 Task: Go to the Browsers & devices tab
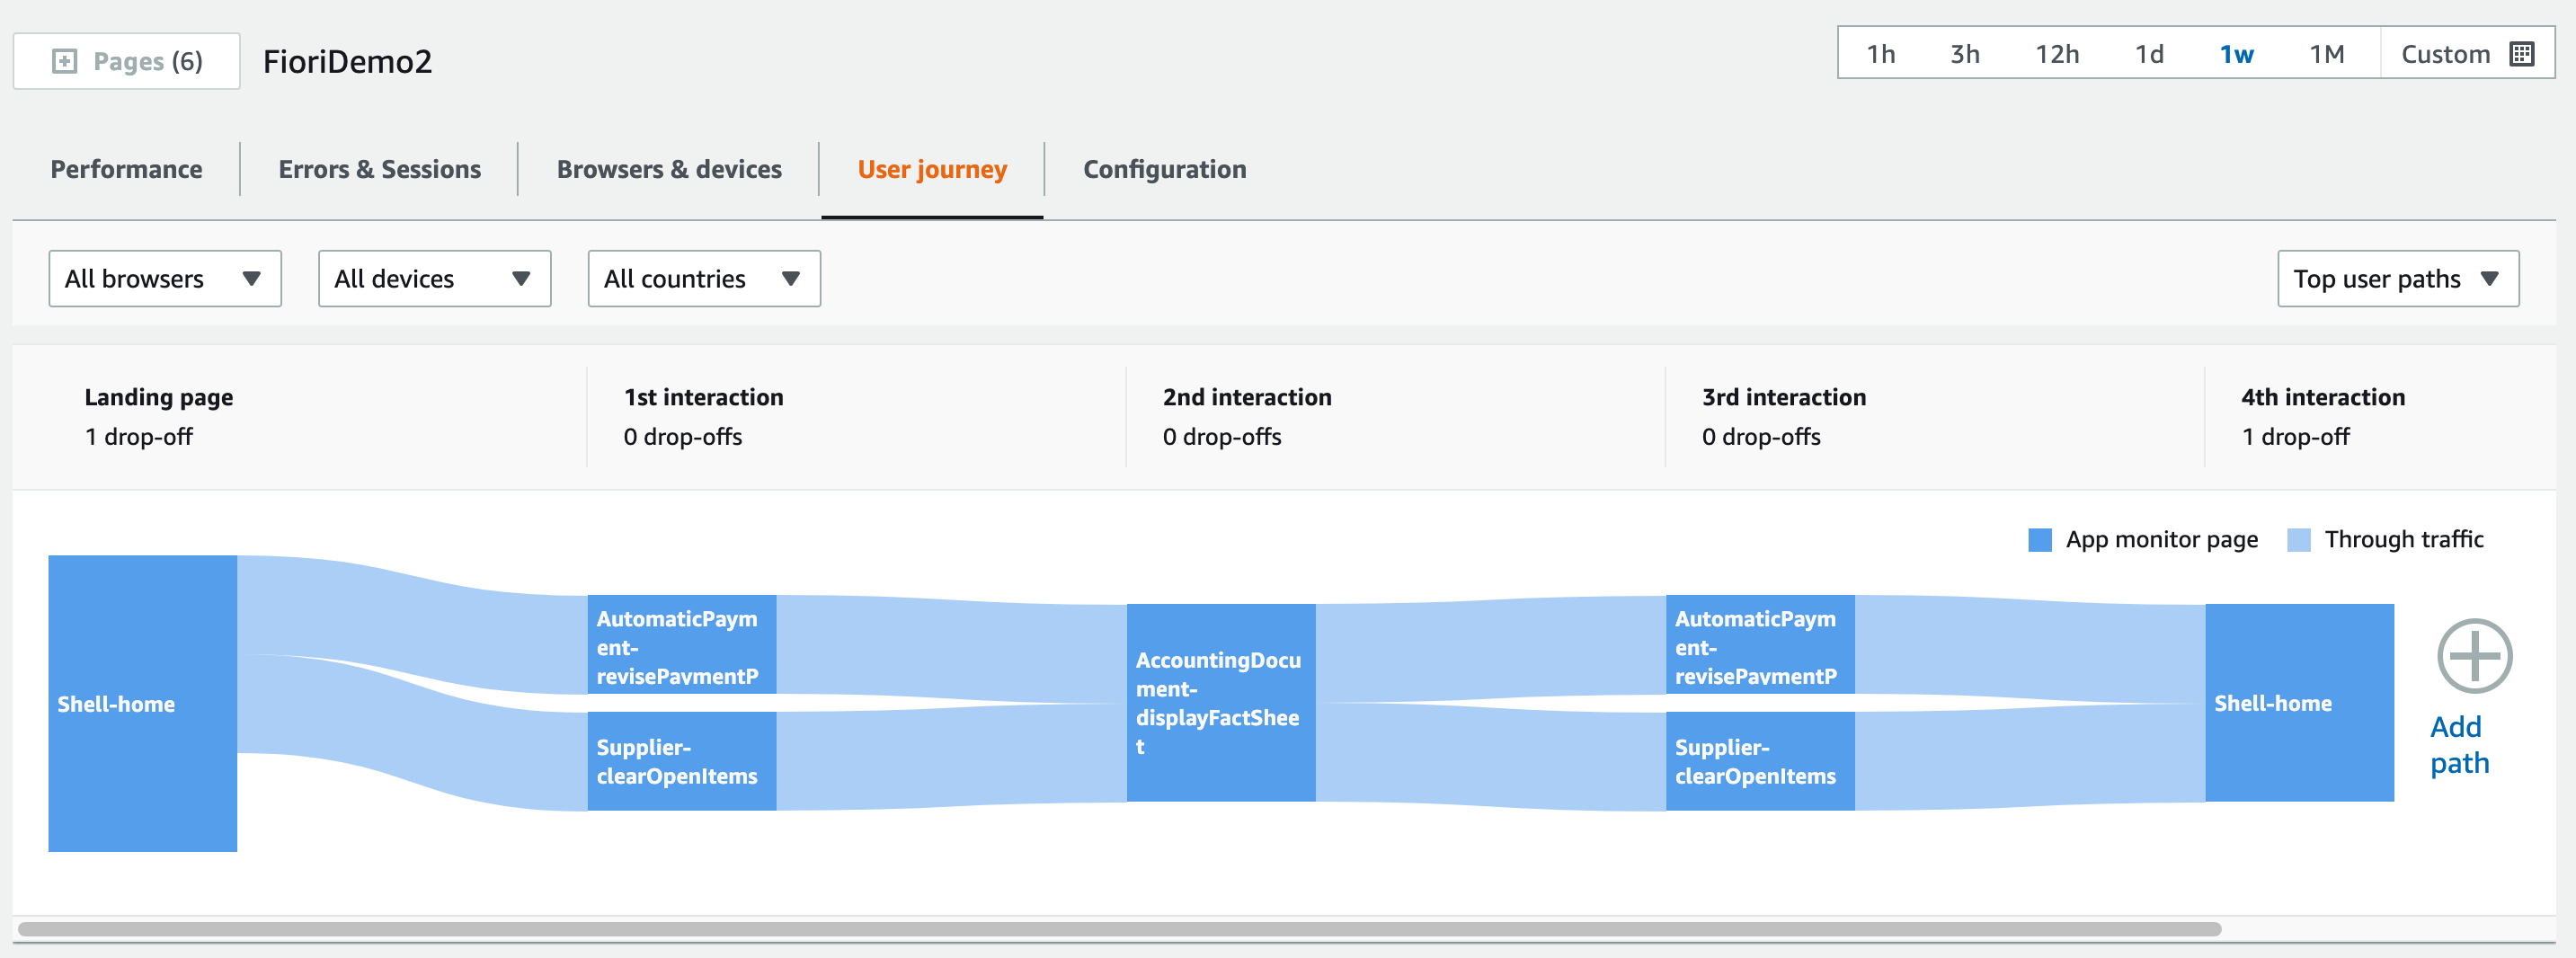[669, 169]
